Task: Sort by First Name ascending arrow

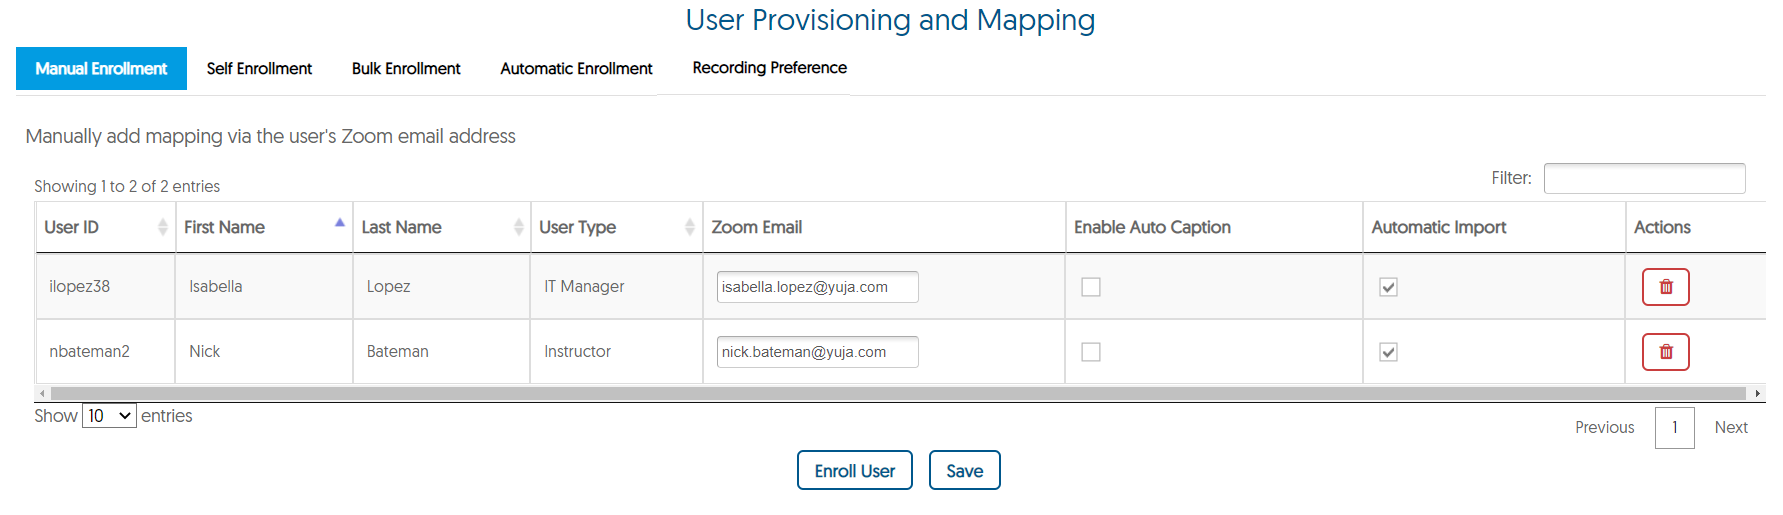Action: (340, 222)
